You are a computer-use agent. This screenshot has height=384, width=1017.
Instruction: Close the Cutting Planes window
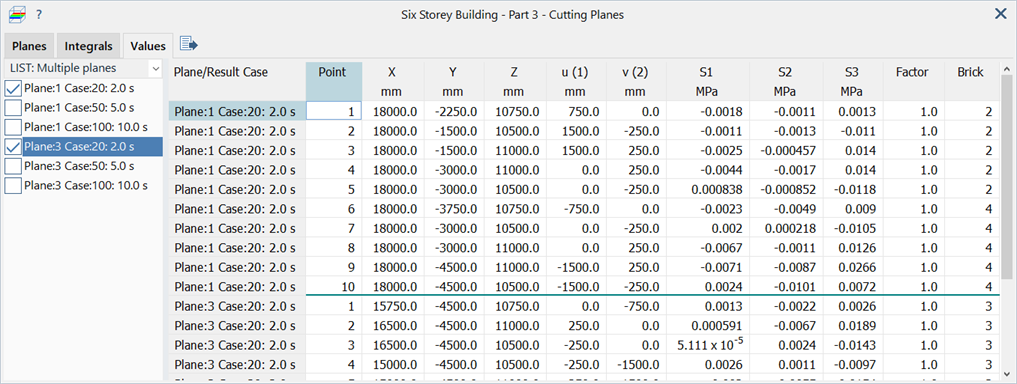pos(1001,14)
